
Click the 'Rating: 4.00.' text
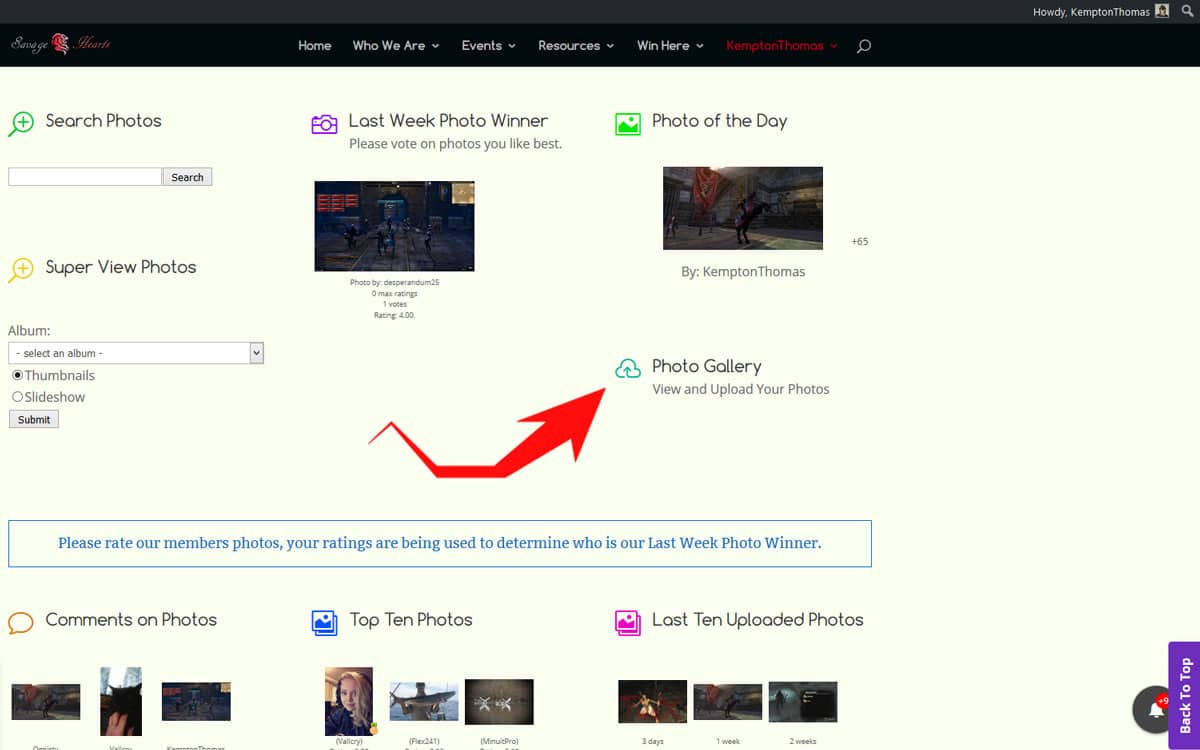(x=395, y=315)
